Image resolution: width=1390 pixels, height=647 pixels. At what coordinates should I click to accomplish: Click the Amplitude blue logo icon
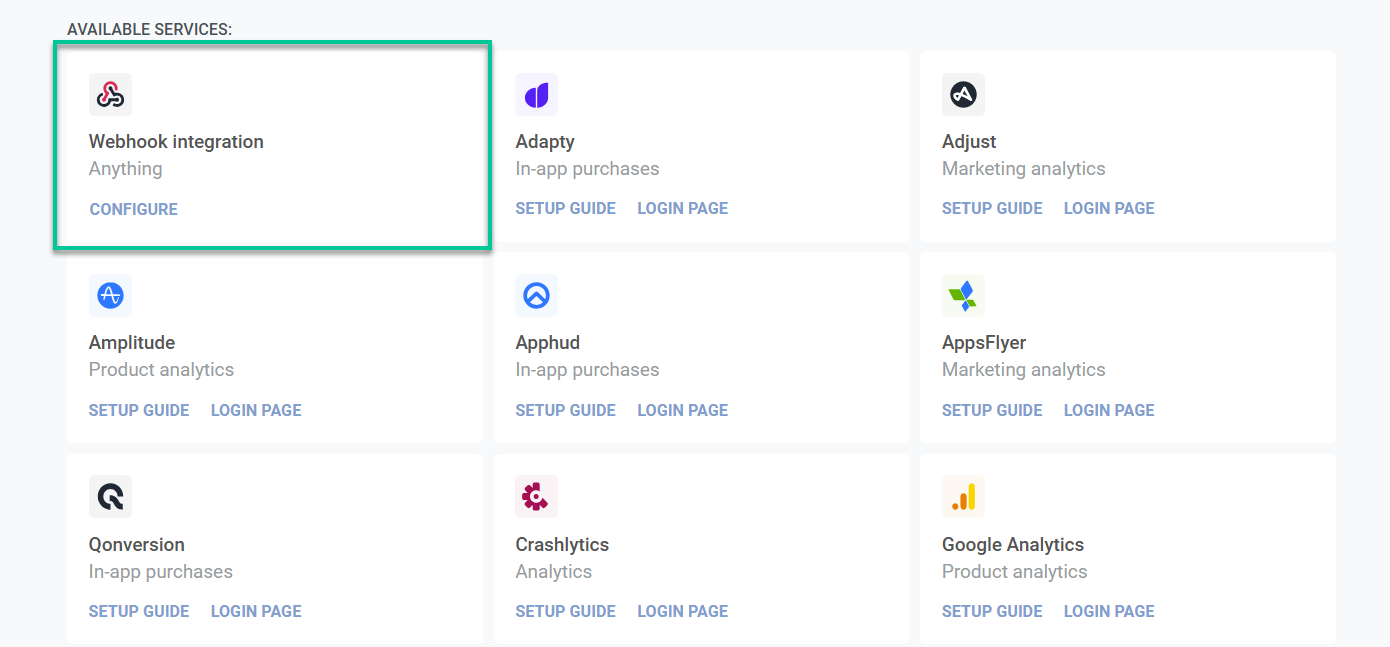tap(110, 296)
